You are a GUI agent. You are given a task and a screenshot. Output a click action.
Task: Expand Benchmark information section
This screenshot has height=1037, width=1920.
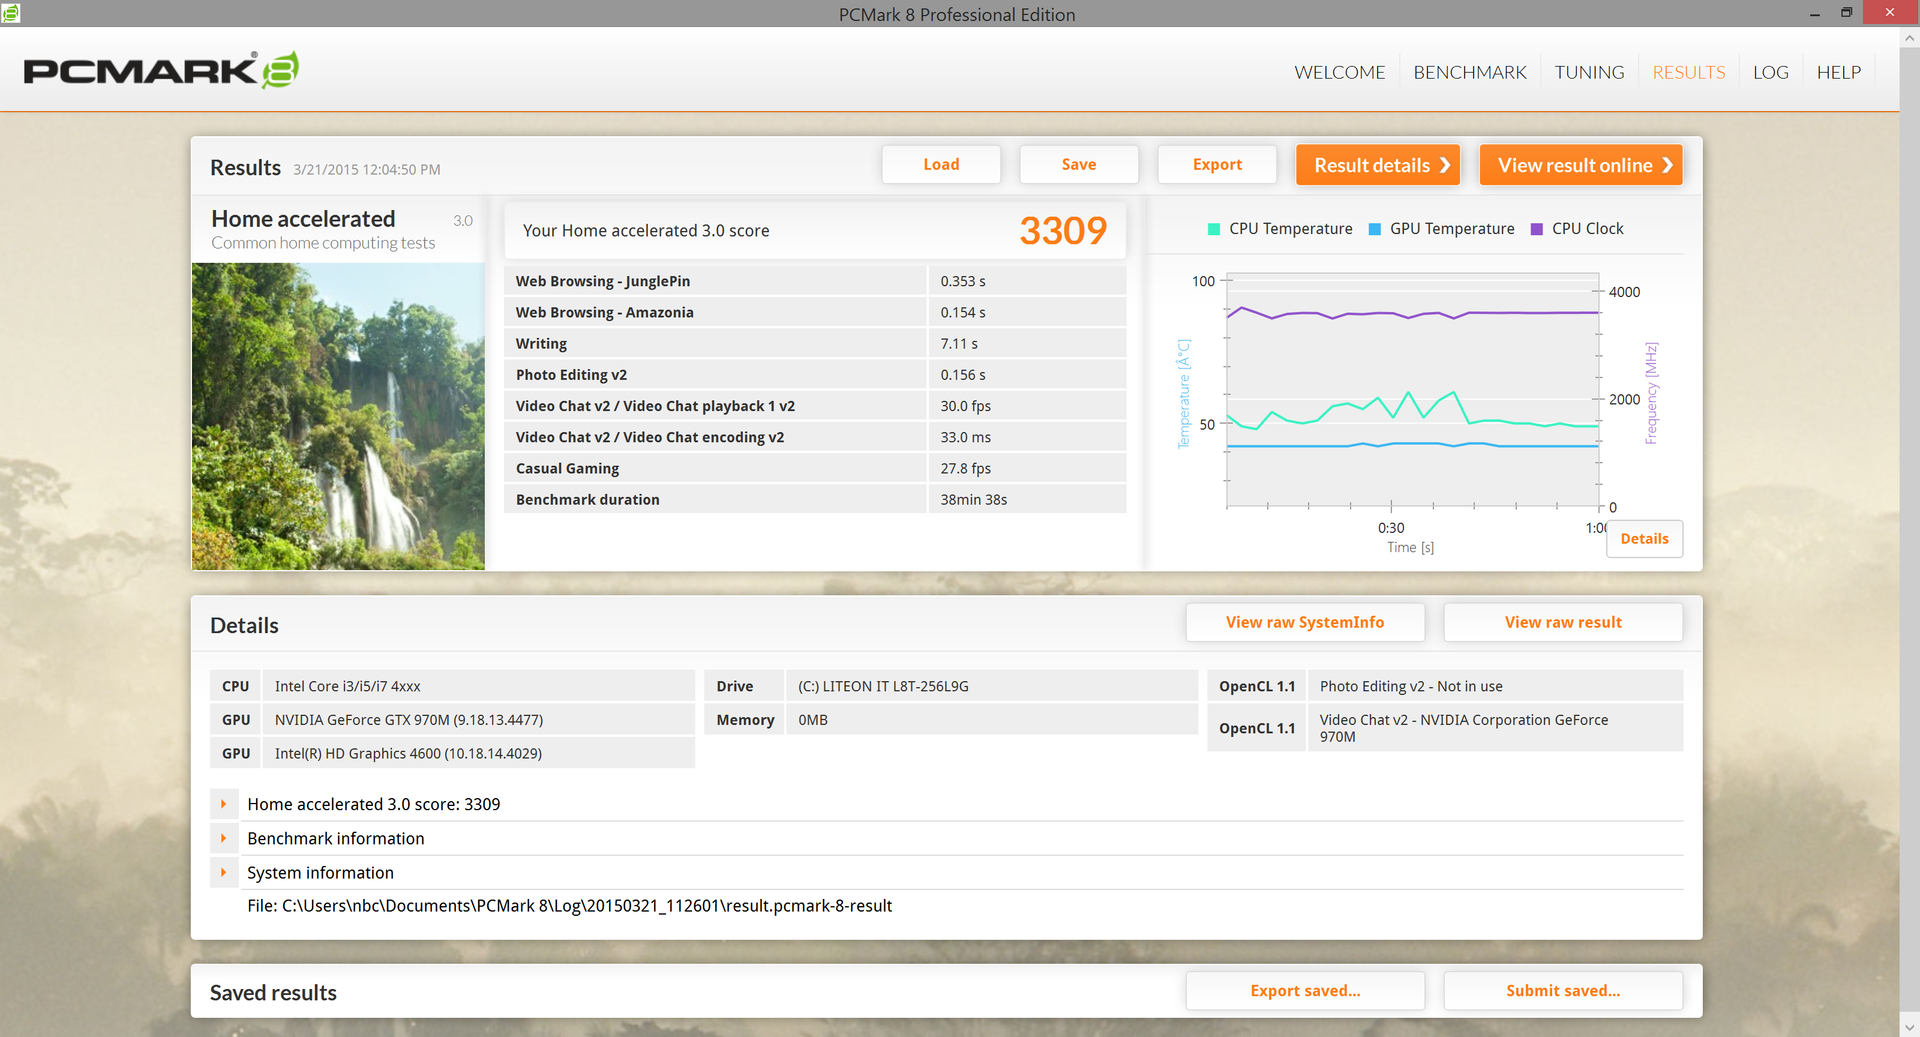tap(224, 838)
